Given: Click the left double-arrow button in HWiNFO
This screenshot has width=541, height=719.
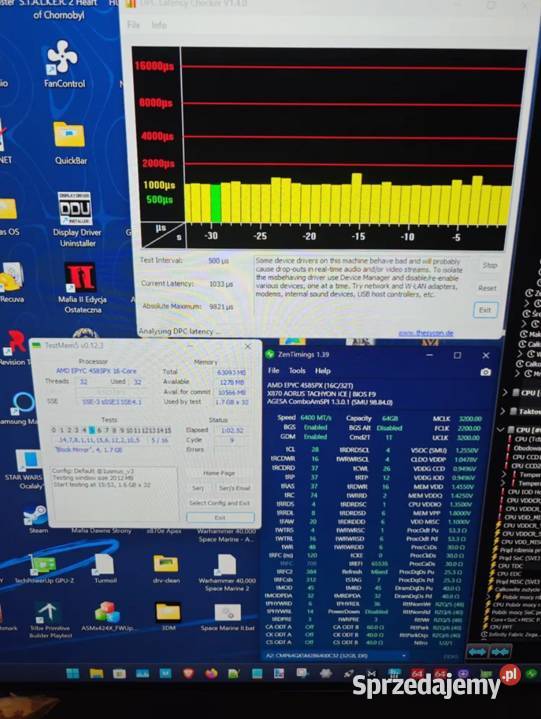Looking at the screenshot, I should coord(477,652).
